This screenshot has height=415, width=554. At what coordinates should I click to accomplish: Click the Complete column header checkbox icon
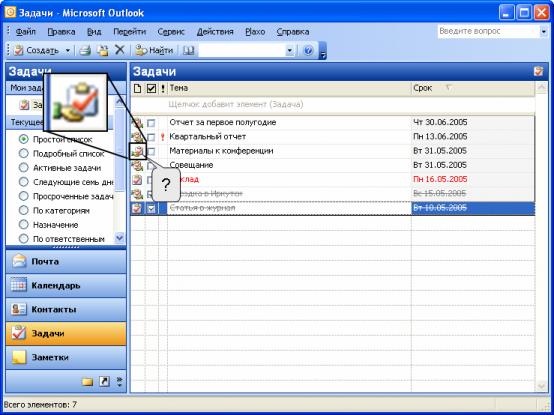pos(151,88)
